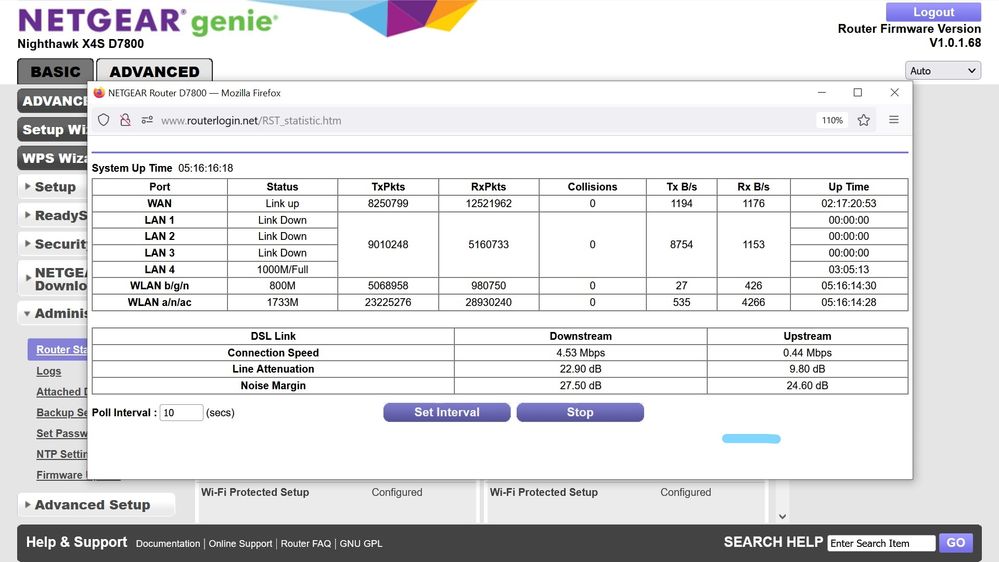This screenshot has height=562, width=999.
Task: Open the site permissions icon in address bar
Action: click(147, 120)
